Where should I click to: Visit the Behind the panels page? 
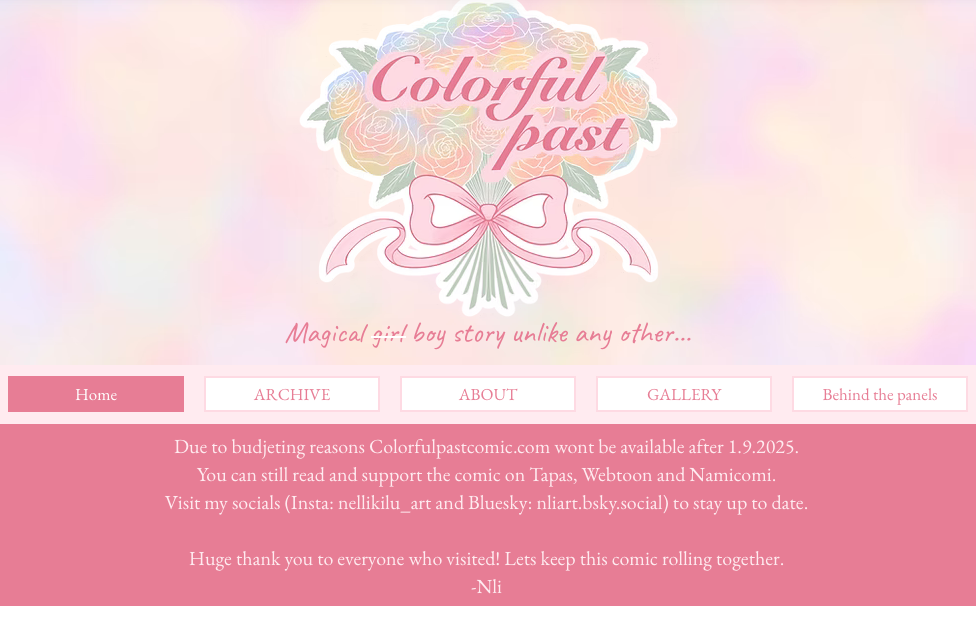pos(880,394)
